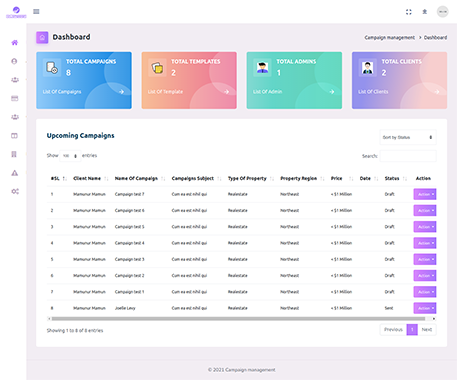Viewport: 460px width, 380px height.
Task: Open Action dropdown for Campaign test 7
Action: tap(425, 194)
